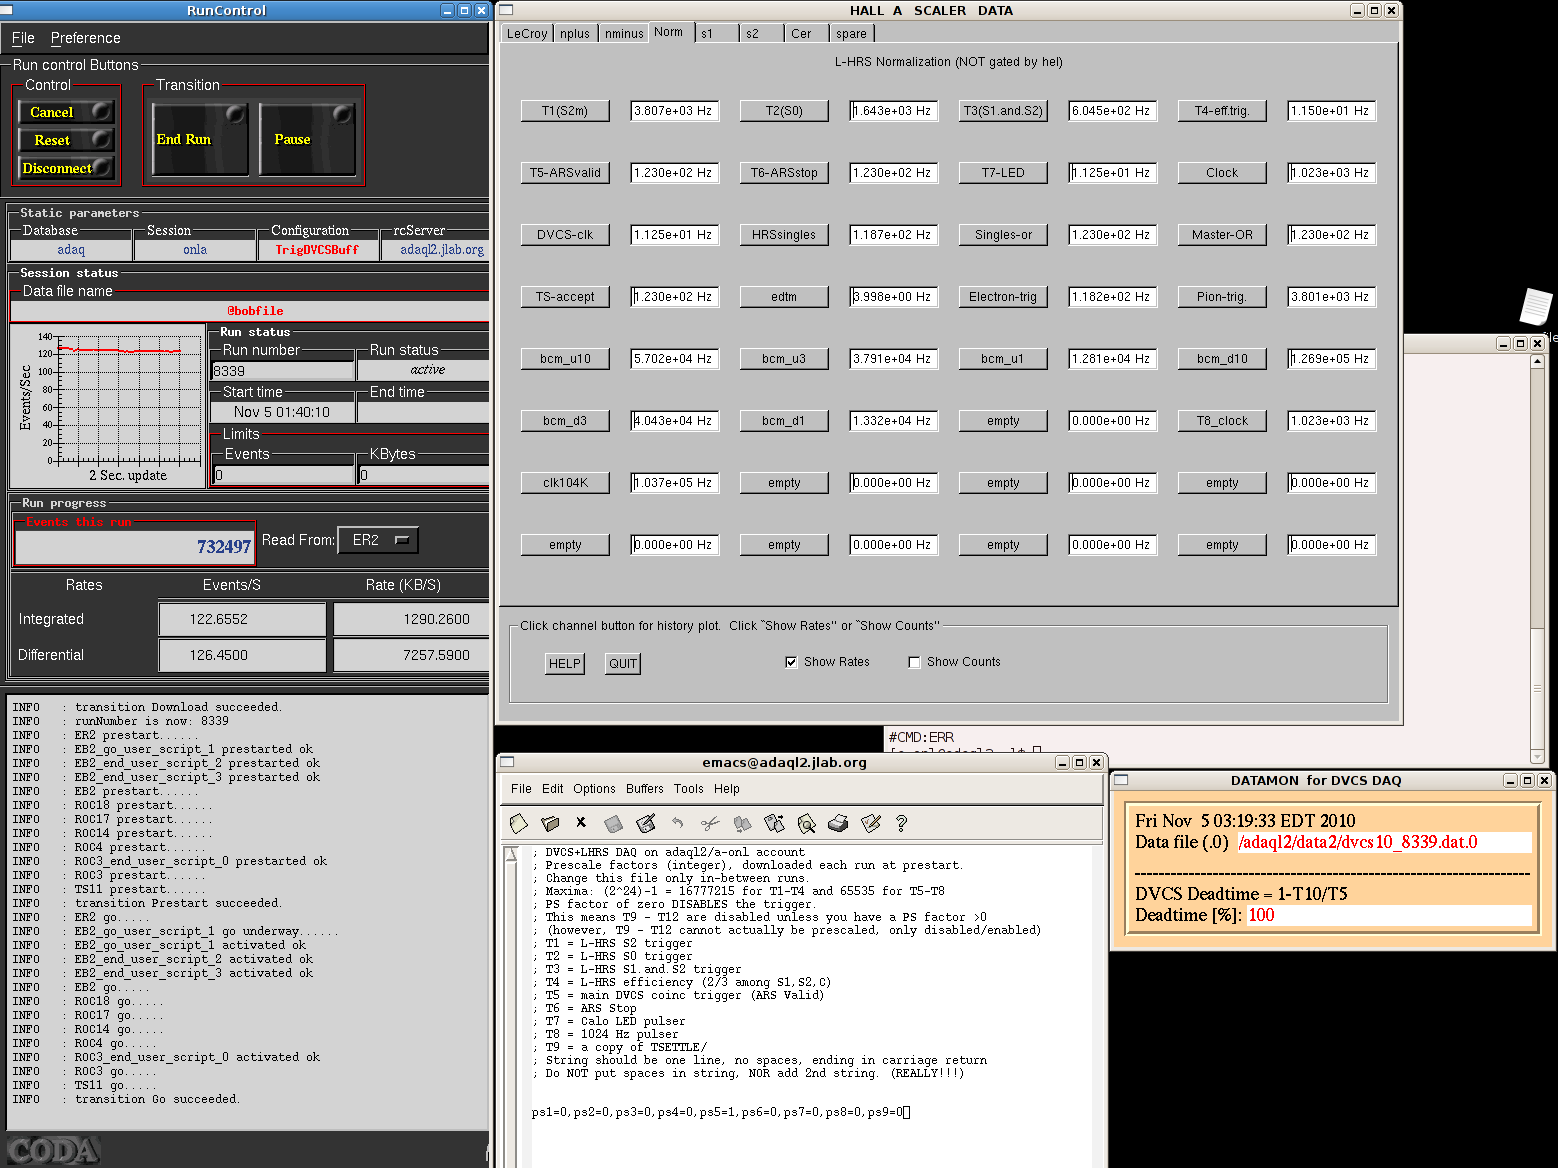This screenshot has height=1168, width=1558.
Task: Click the emacs Save floppy icon
Action: pyautogui.click(x=613, y=823)
